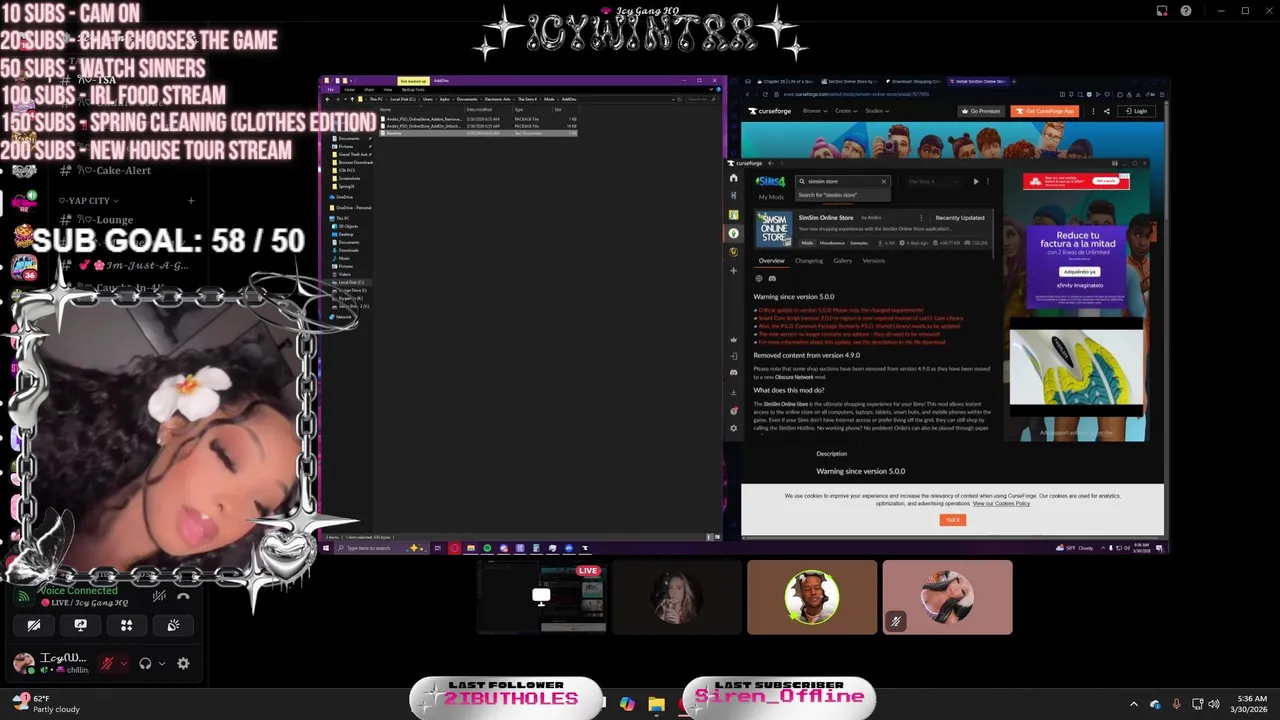
Task: Show hidden system tray icons chevron
Action: 1133,704
